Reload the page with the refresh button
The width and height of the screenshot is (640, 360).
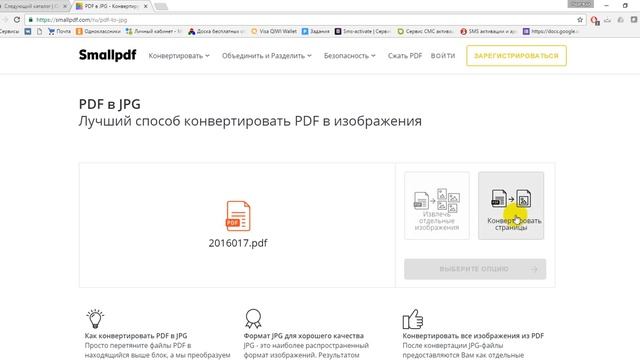point(17,20)
